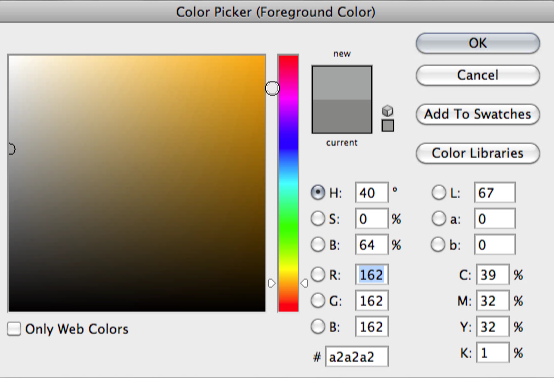
Task: Select the B brightness radio button
Action: (x=318, y=244)
